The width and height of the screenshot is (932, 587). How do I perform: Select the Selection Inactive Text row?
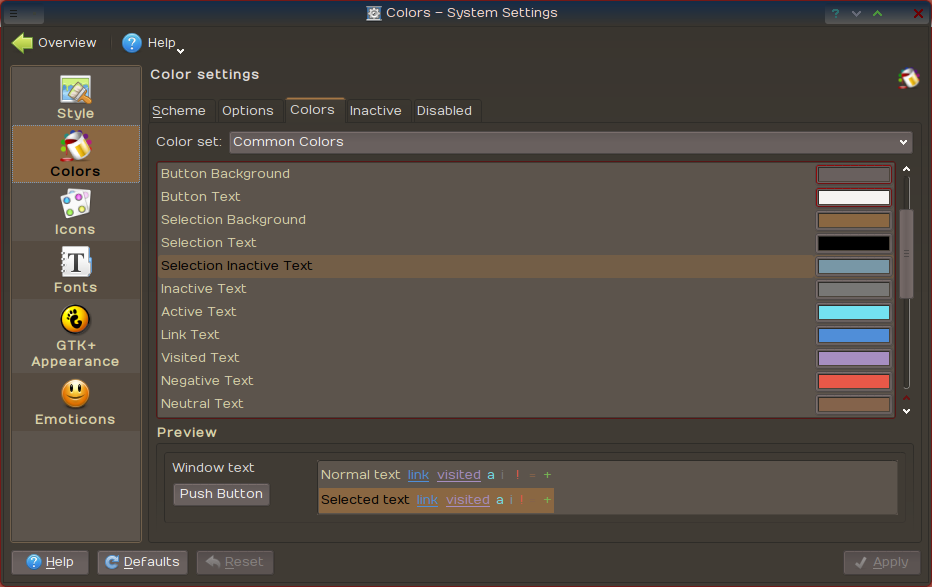pos(486,266)
